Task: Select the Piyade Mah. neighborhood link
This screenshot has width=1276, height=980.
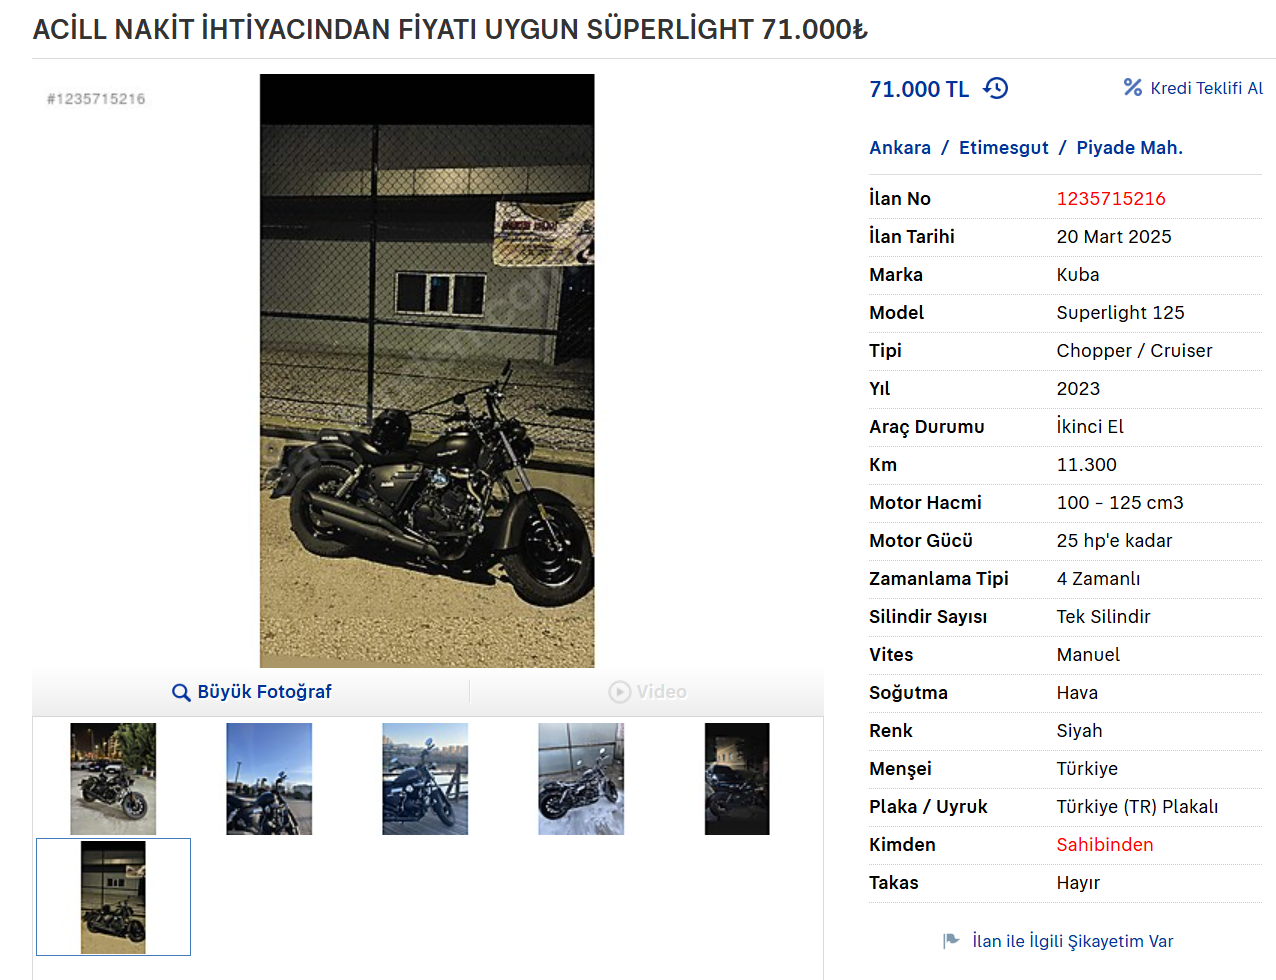Action: click(1129, 148)
